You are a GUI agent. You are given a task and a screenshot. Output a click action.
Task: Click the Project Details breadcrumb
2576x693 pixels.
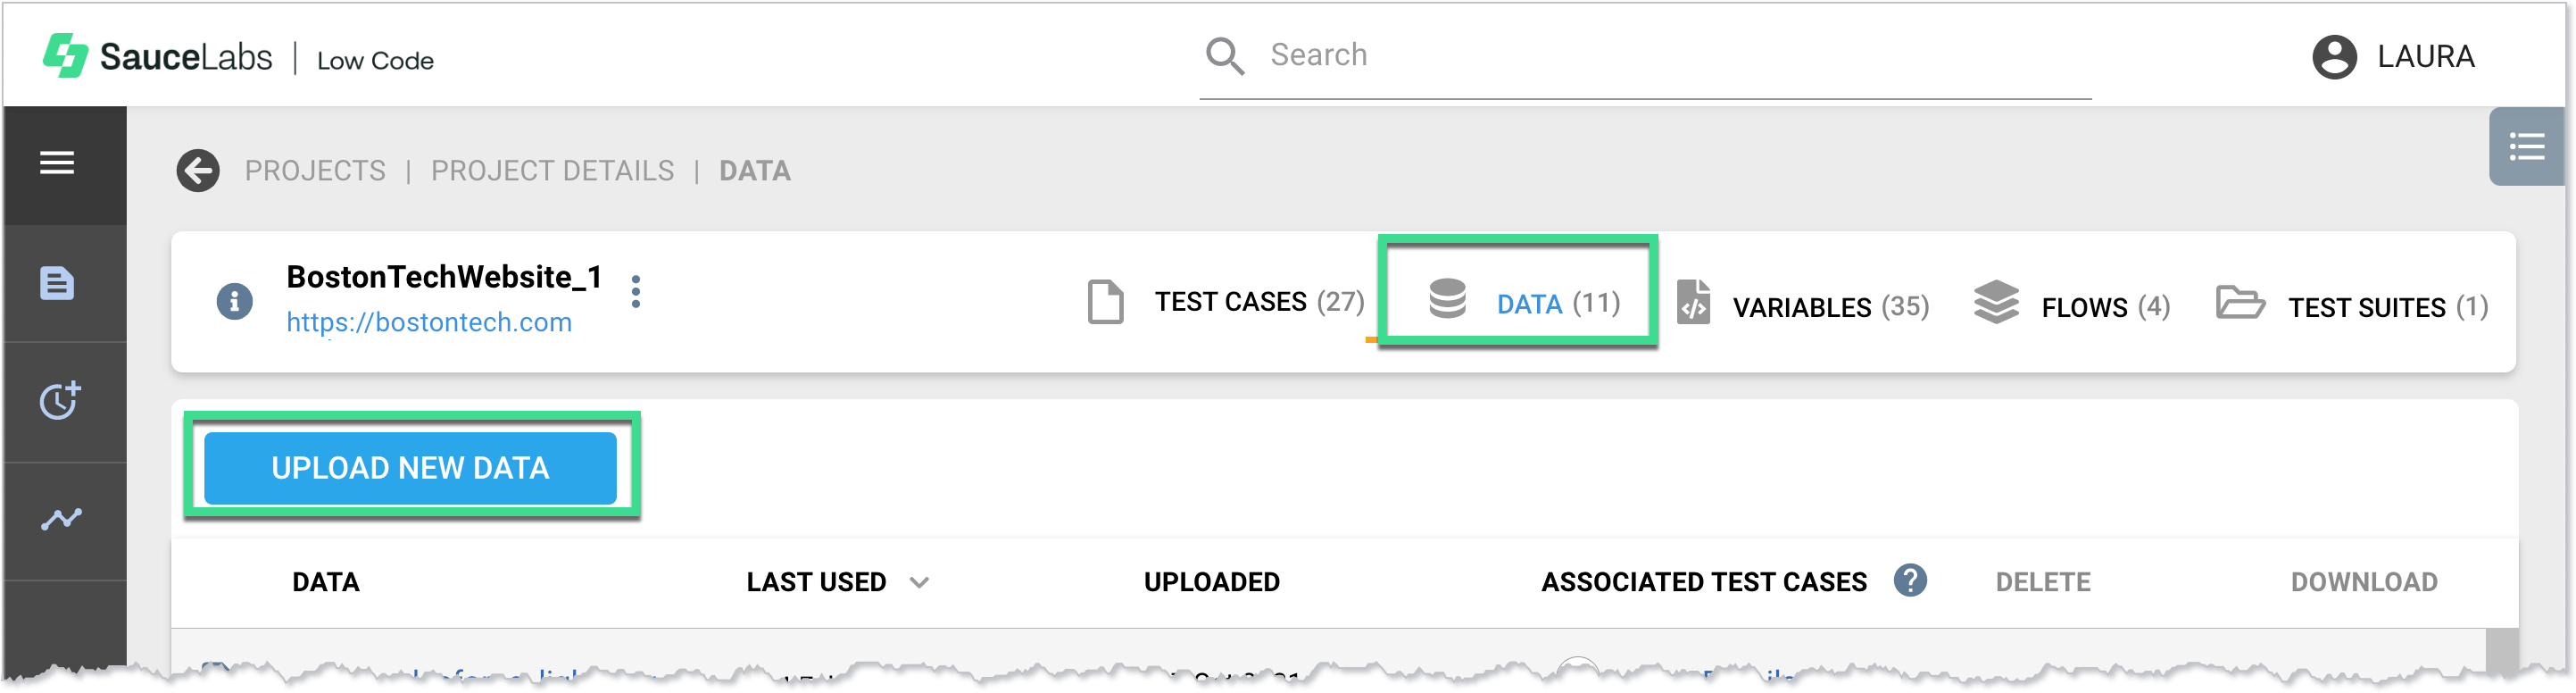tap(552, 171)
